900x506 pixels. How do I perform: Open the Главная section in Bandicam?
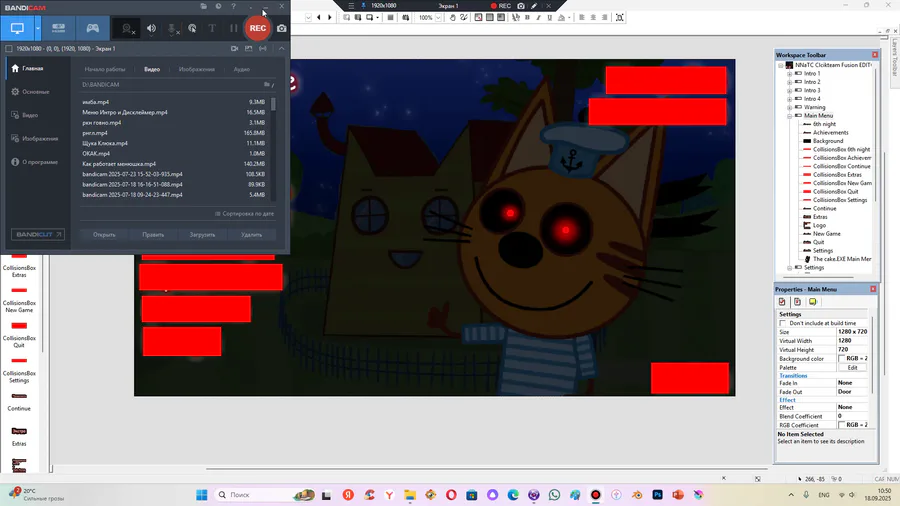34,68
